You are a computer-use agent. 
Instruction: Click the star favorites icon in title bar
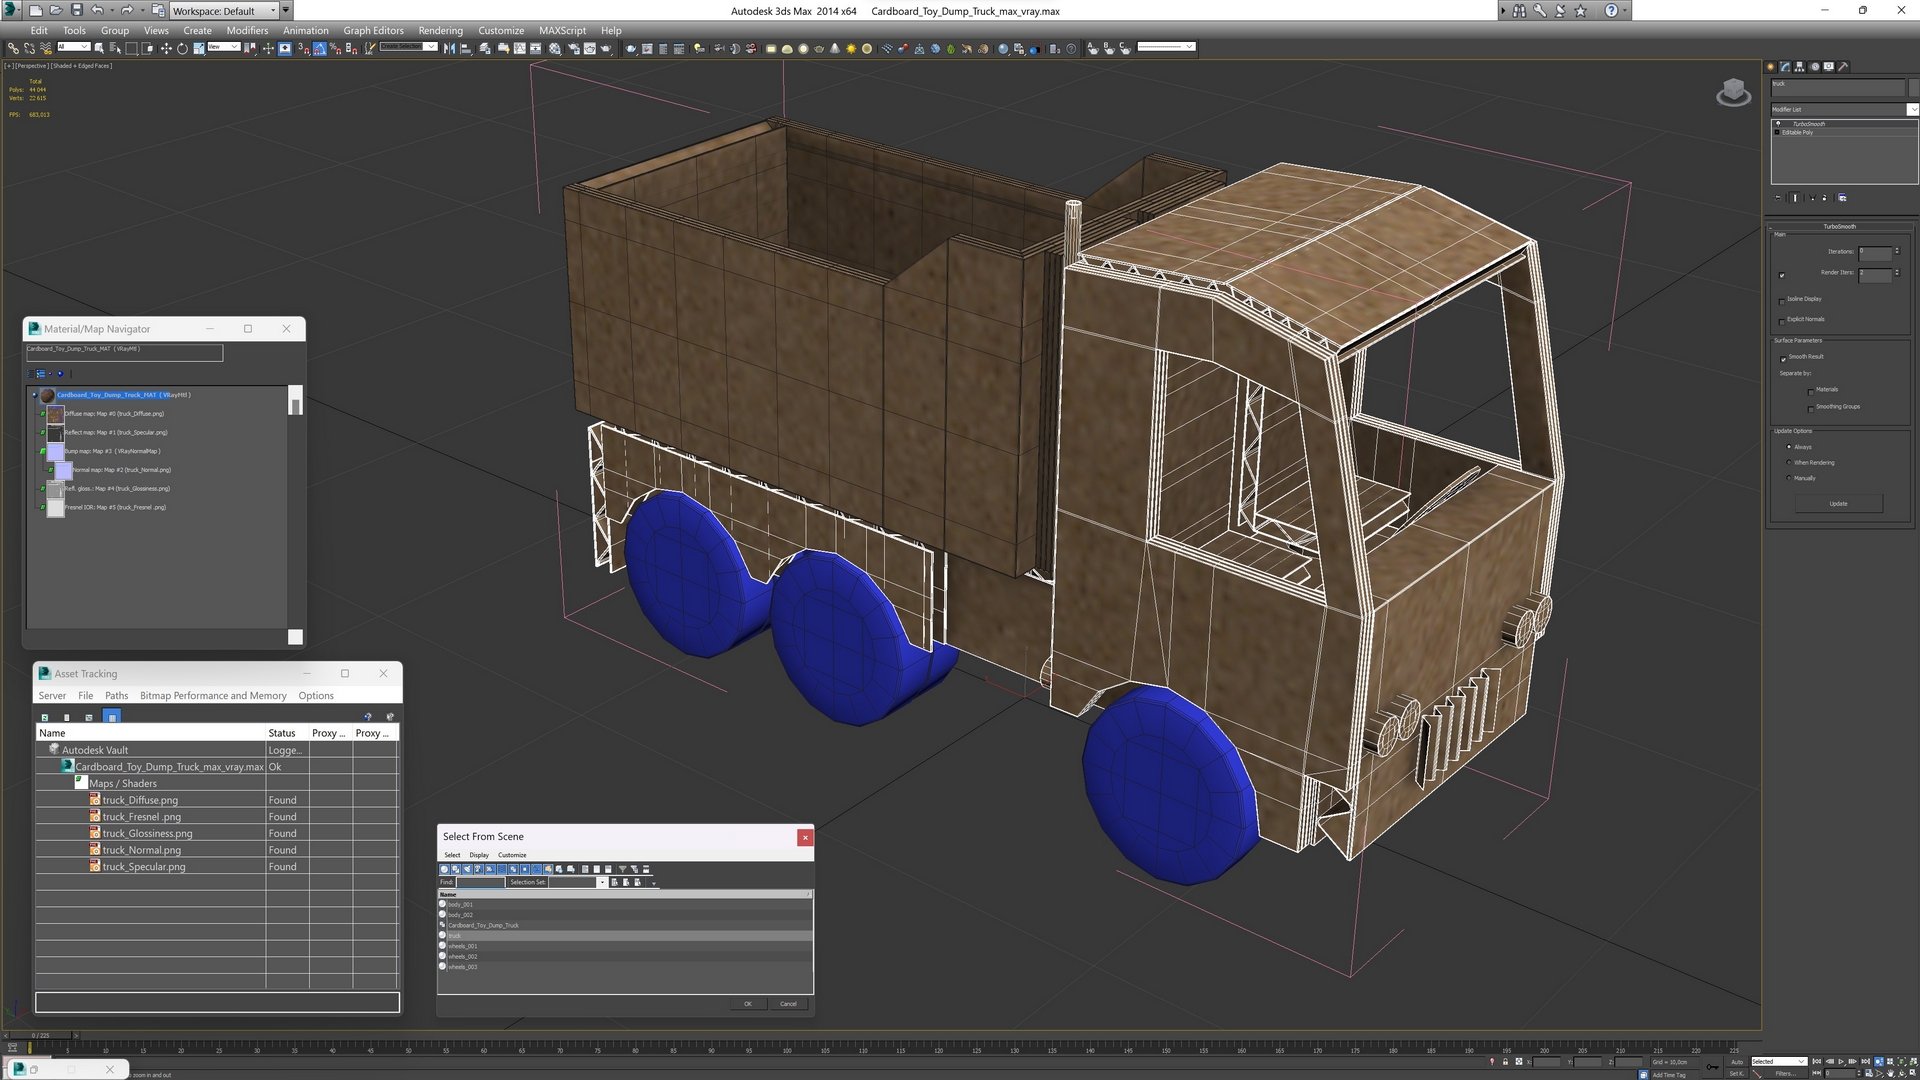tap(1580, 10)
